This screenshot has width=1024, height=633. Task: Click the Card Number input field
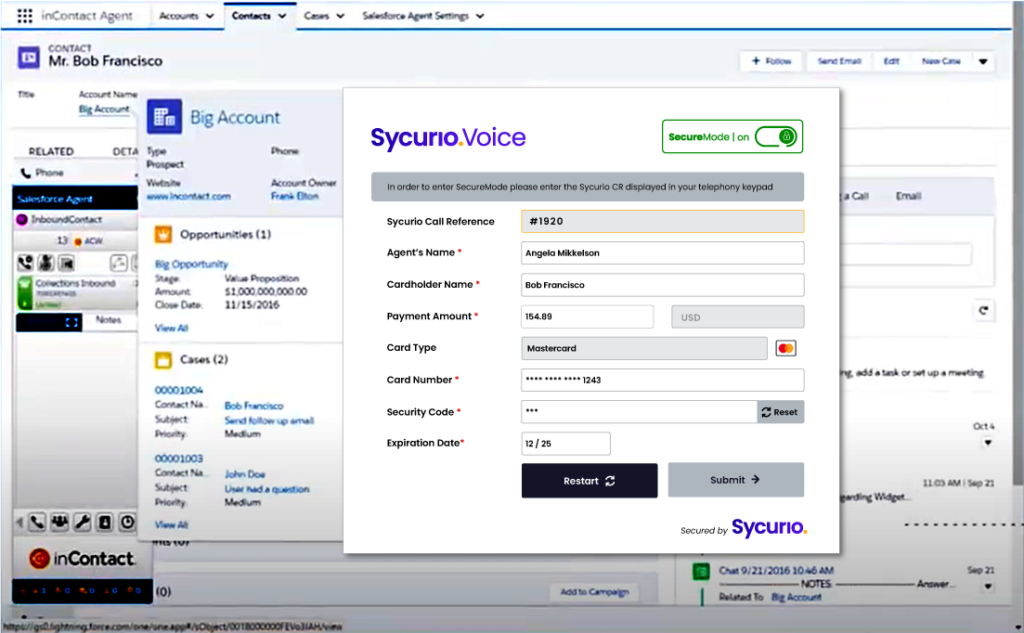663,380
